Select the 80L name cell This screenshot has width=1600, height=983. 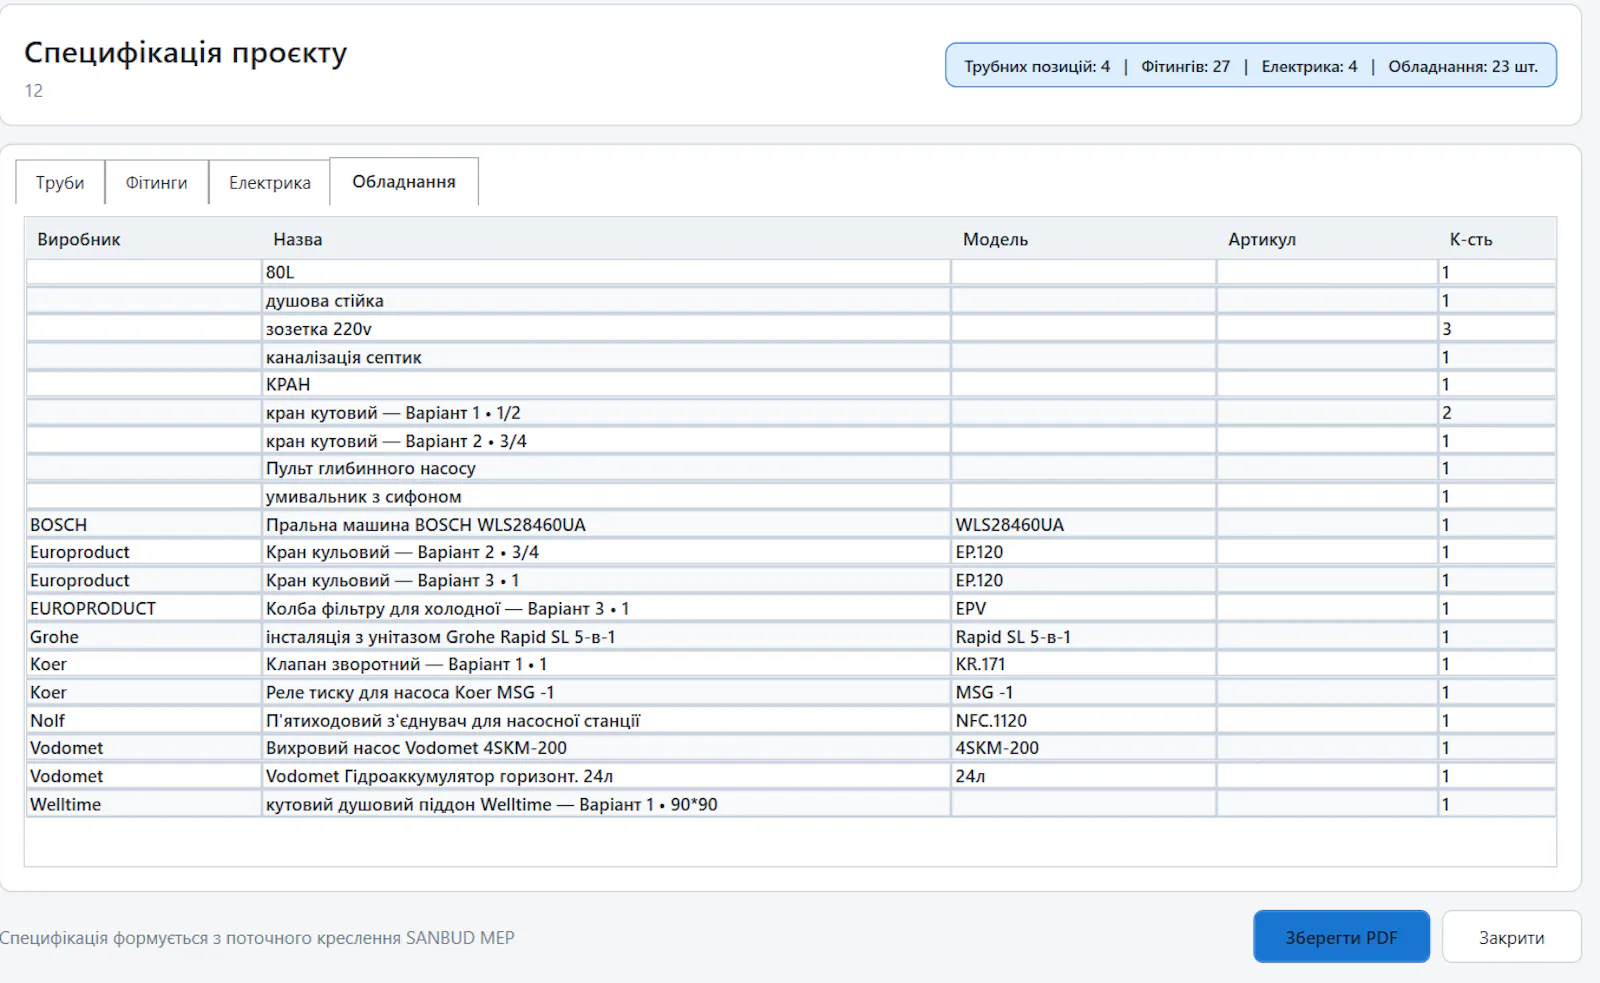pyautogui.click(x=606, y=272)
